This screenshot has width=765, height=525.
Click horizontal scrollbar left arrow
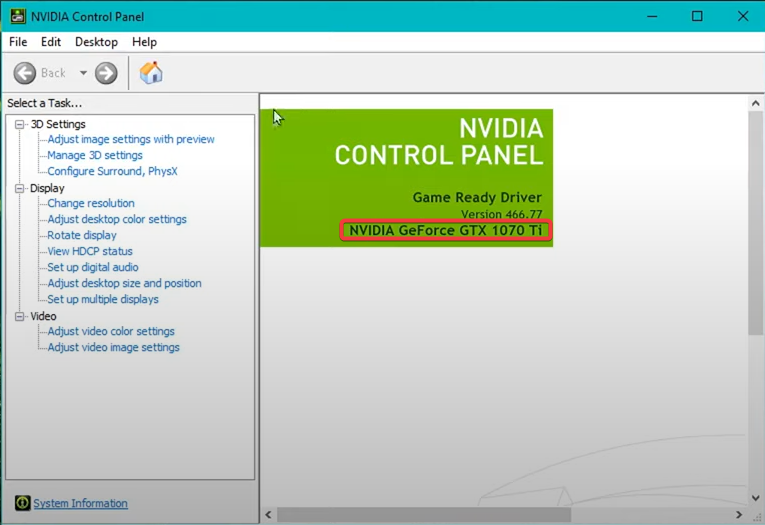(268, 515)
